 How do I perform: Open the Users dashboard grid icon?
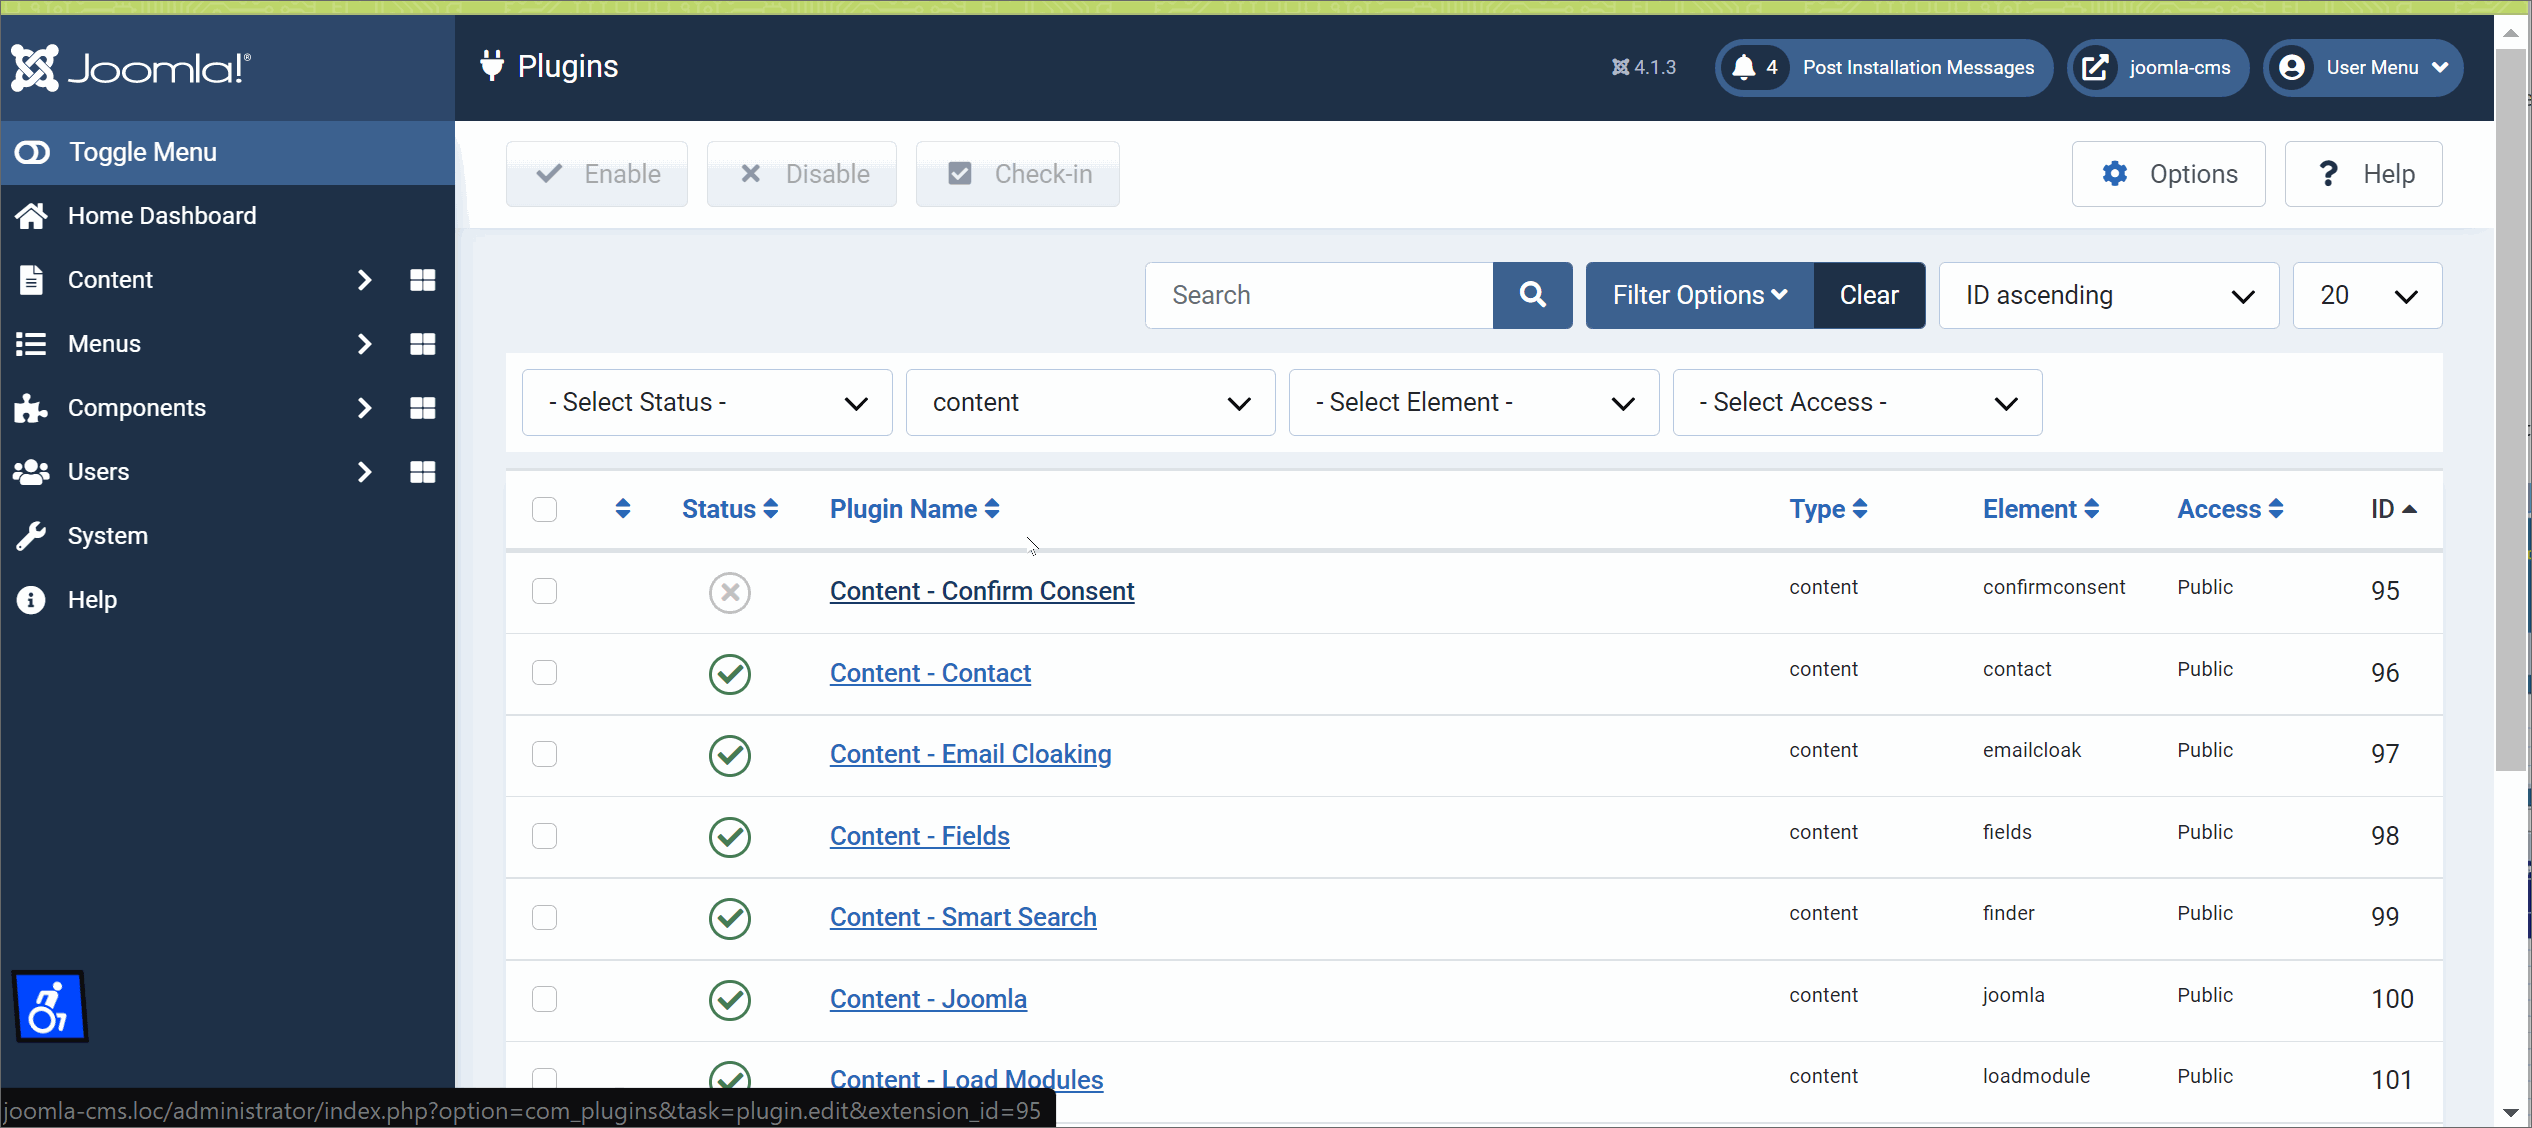point(422,472)
